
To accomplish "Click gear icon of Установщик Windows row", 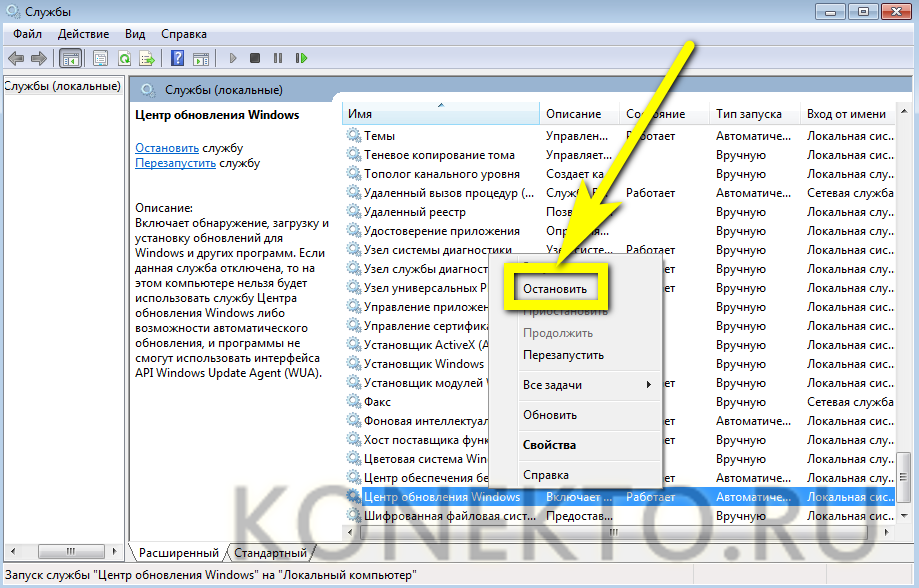I will tap(353, 363).
